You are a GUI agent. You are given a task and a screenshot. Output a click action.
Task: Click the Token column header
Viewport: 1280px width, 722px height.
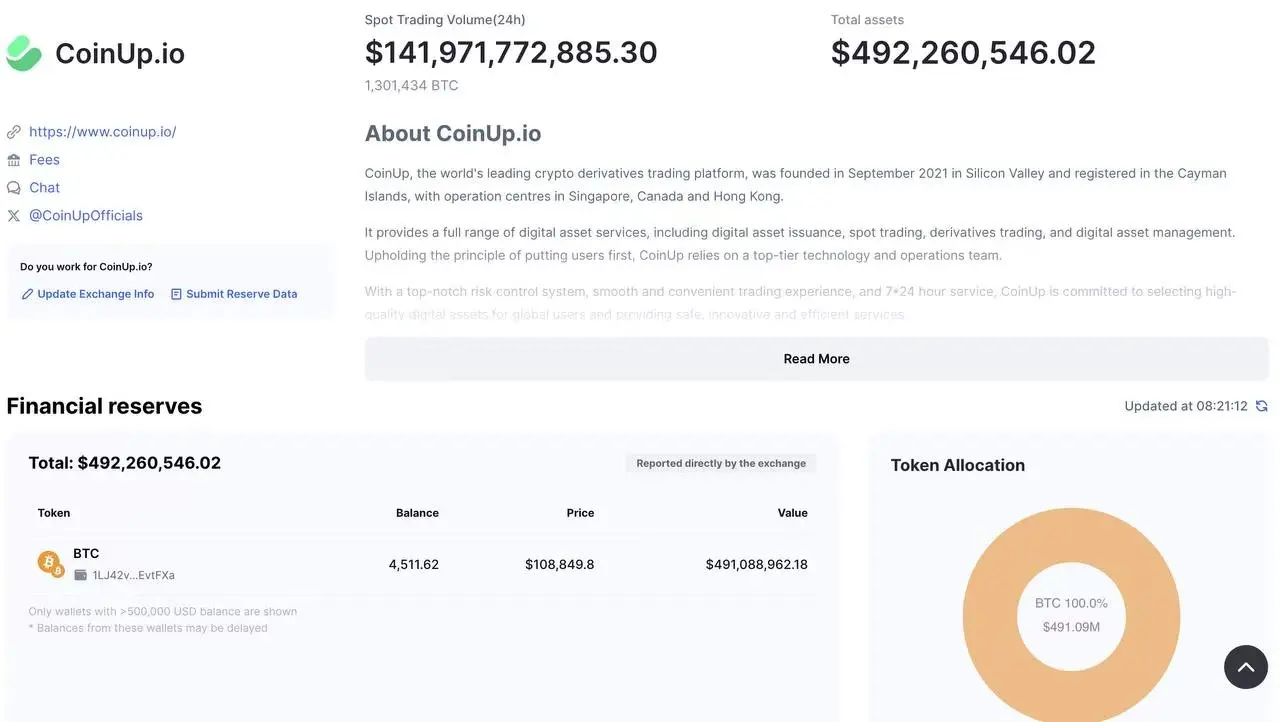click(54, 513)
